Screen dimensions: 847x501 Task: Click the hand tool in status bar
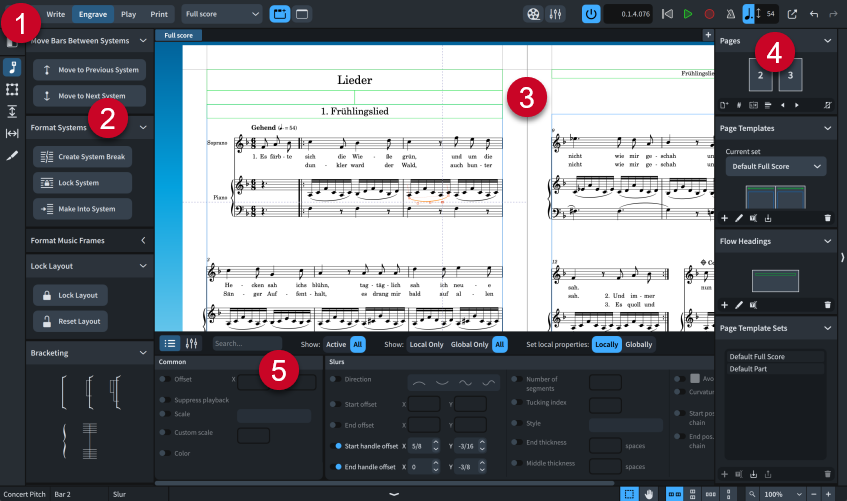[x=649, y=494]
